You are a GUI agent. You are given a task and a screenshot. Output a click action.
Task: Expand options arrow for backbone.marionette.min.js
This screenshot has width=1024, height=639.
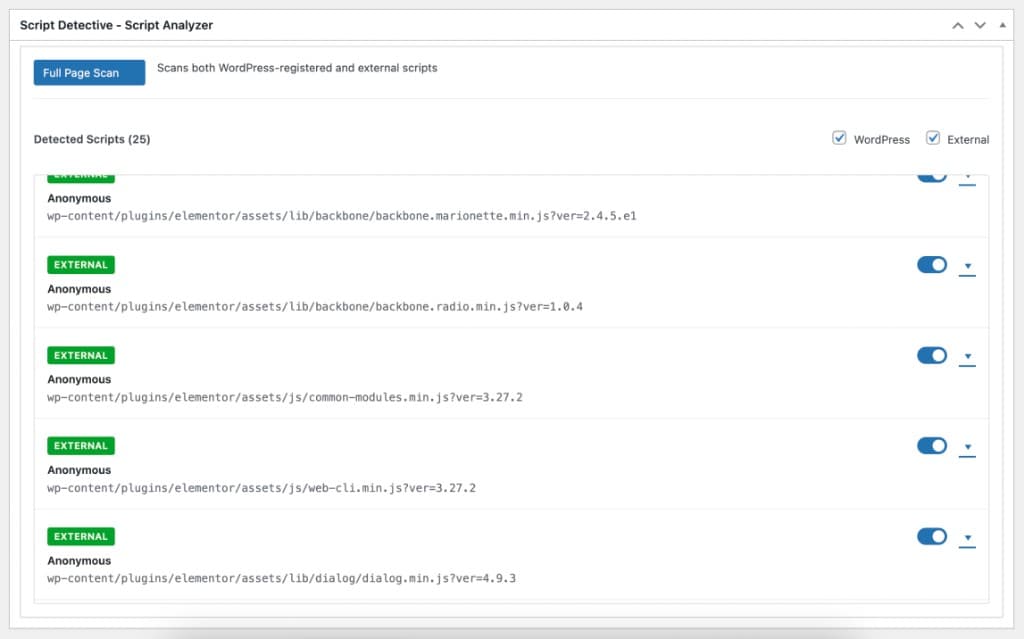[x=966, y=178]
